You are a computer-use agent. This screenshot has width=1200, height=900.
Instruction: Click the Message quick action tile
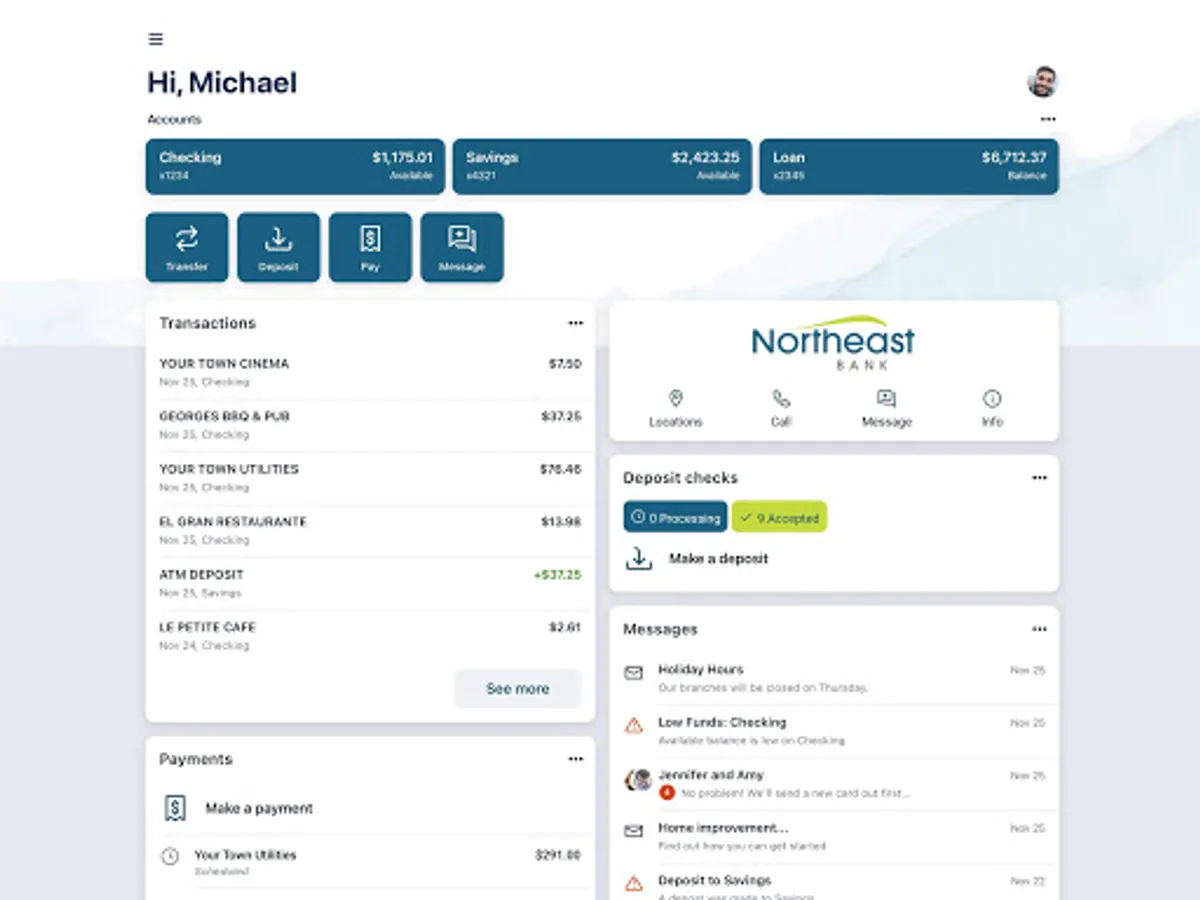462,247
